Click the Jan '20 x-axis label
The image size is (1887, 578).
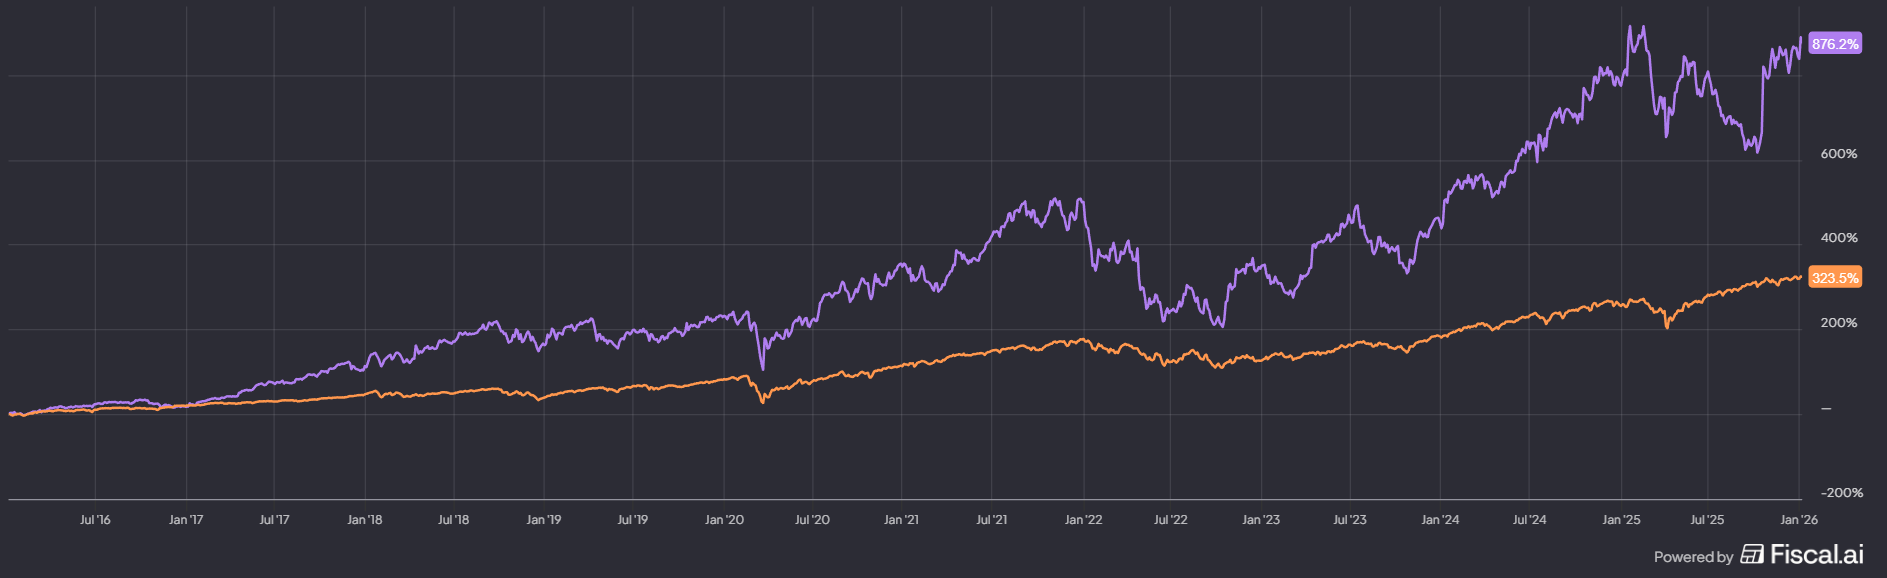724,520
